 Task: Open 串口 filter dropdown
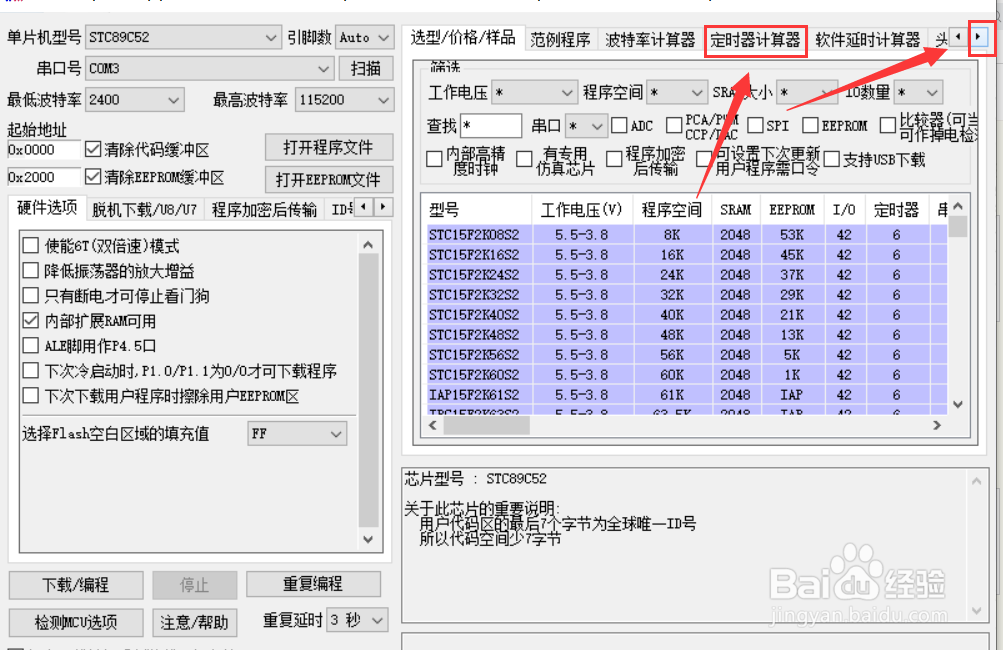pos(586,126)
